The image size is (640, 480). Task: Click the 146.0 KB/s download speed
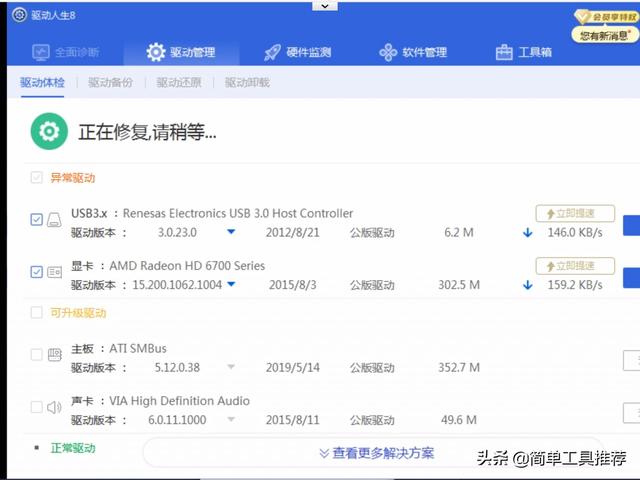[575, 233]
